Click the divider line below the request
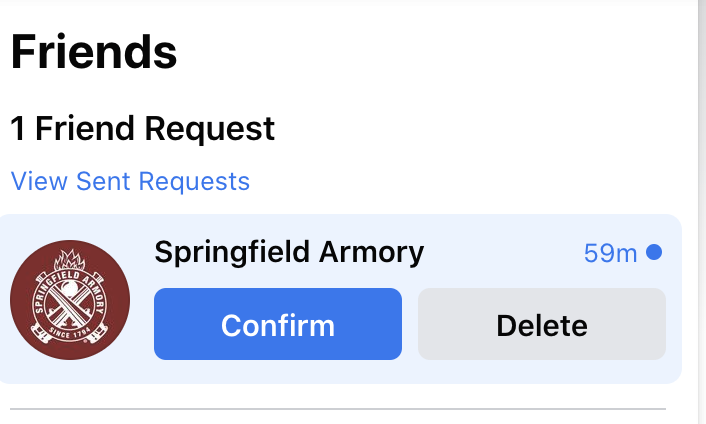This screenshot has width=706, height=424. click(x=338, y=409)
